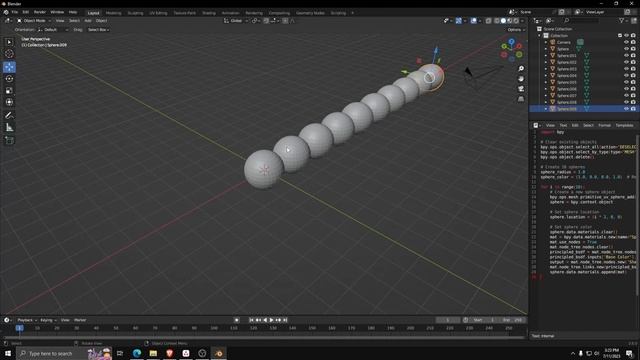Screen dimensions: 640x360
Task: Select the Measure ruler tool
Action: coord(9,128)
